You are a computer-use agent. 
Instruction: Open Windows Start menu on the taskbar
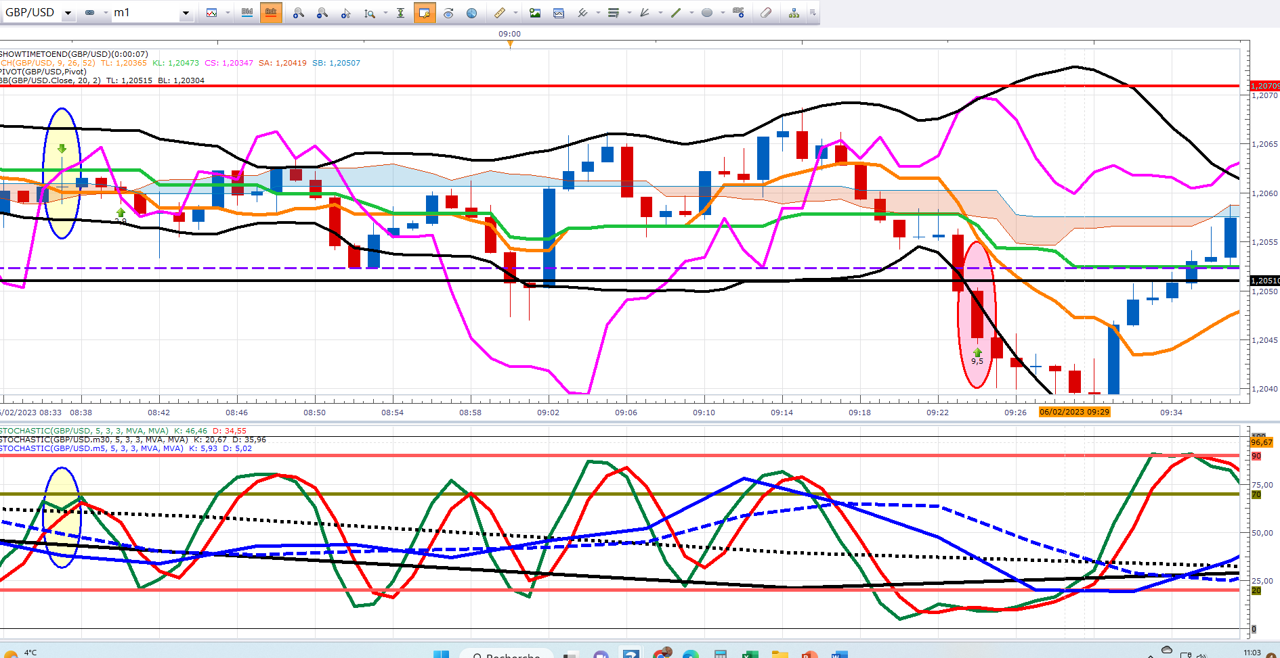tap(441, 654)
